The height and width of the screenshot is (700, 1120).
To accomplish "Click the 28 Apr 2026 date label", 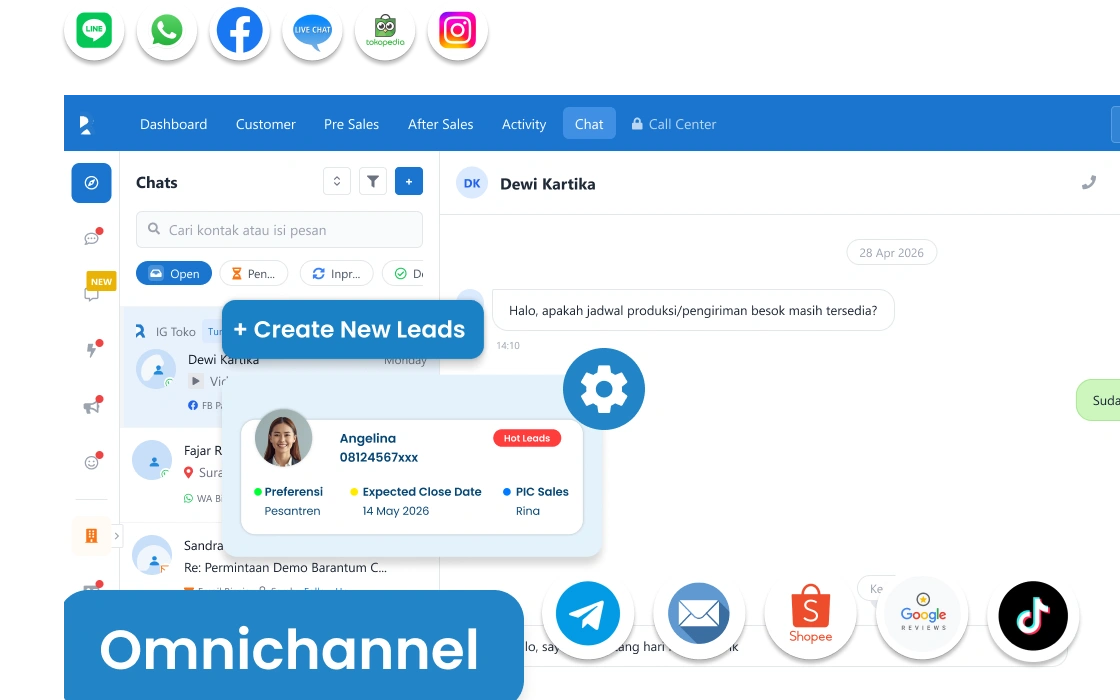I will pyautogui.click(x=891, y=252).
